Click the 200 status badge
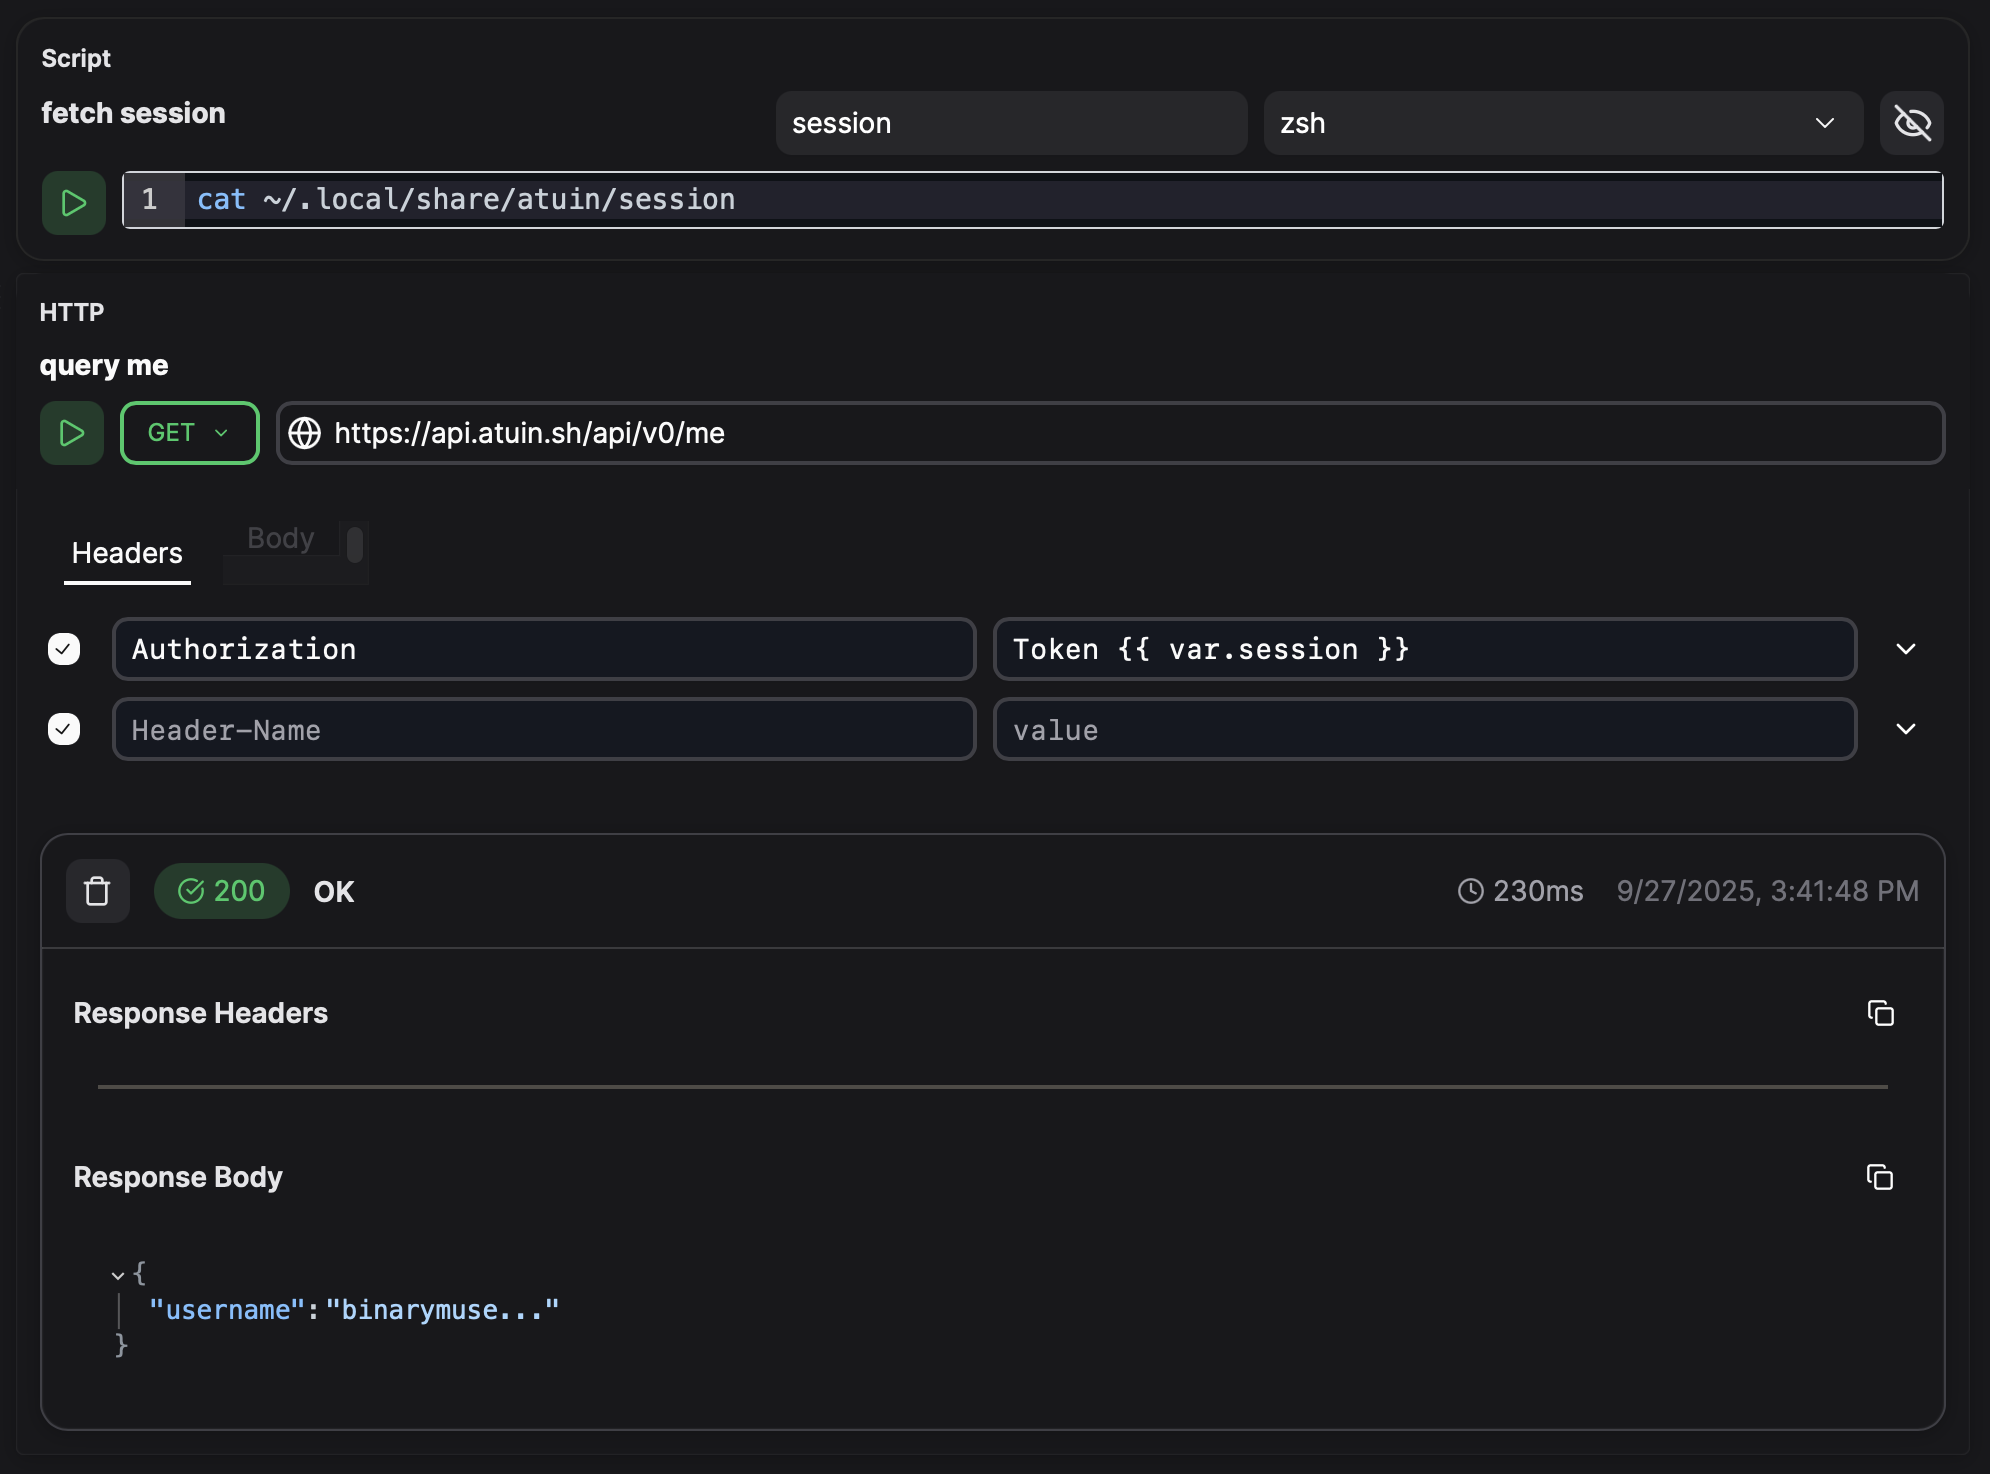Viewport: 1990px width, 1474px height. point(221,891)
